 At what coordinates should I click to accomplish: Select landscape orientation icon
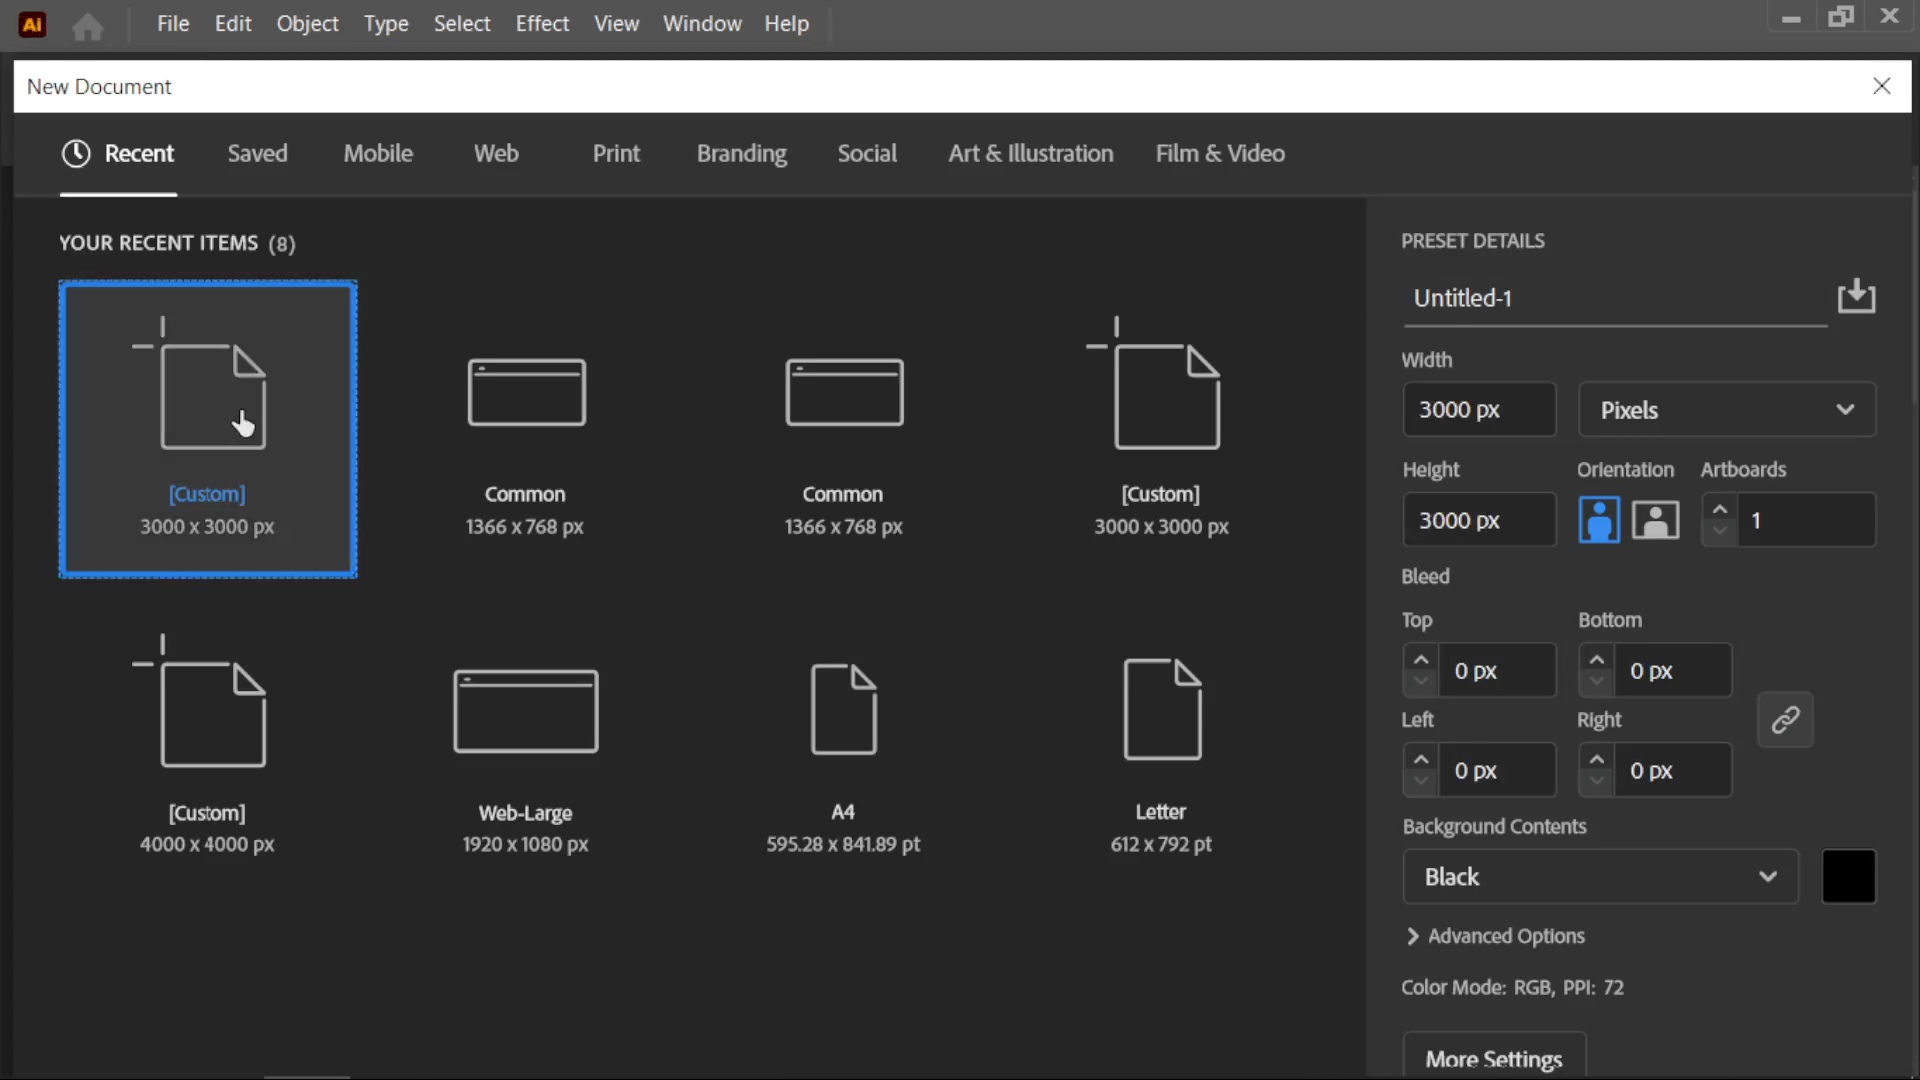1655,520
